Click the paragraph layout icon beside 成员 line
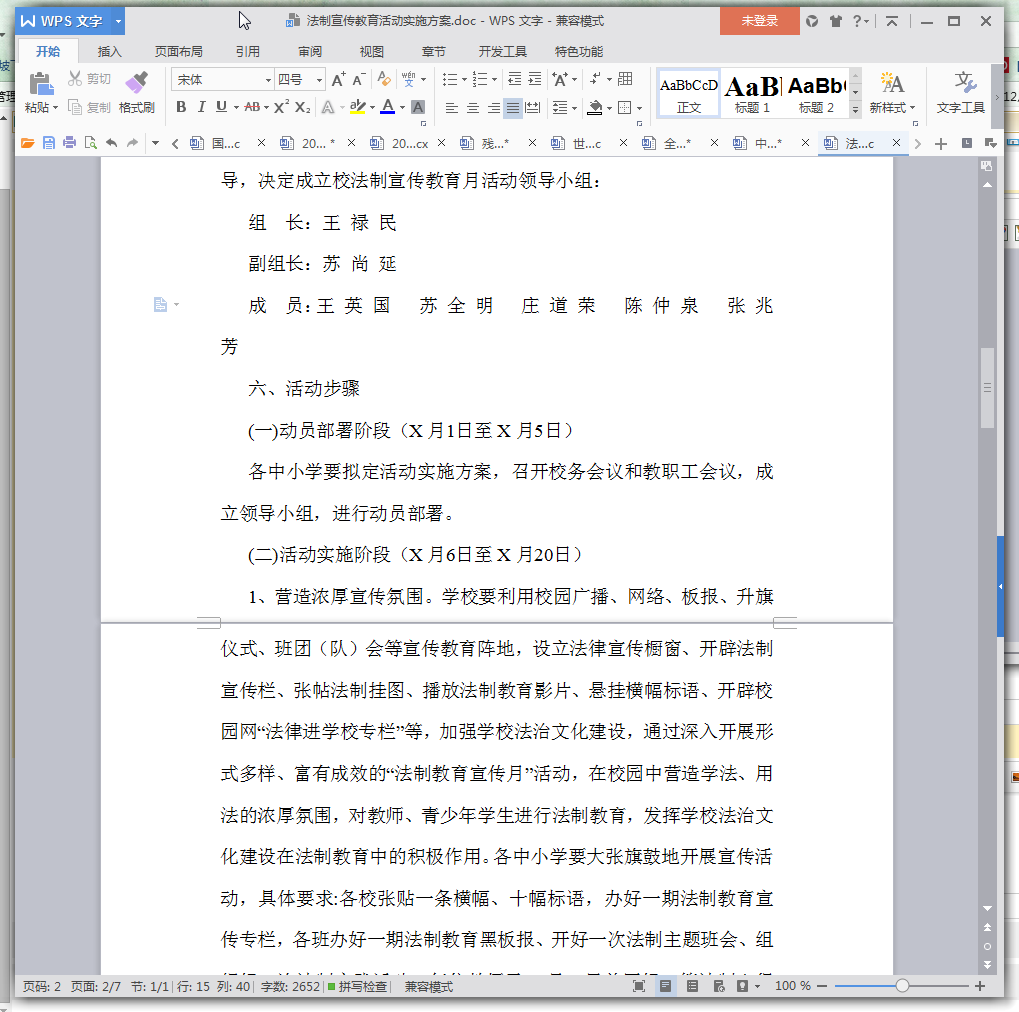This screenshot has height=1012, width=1019. (x=161, y=304)
